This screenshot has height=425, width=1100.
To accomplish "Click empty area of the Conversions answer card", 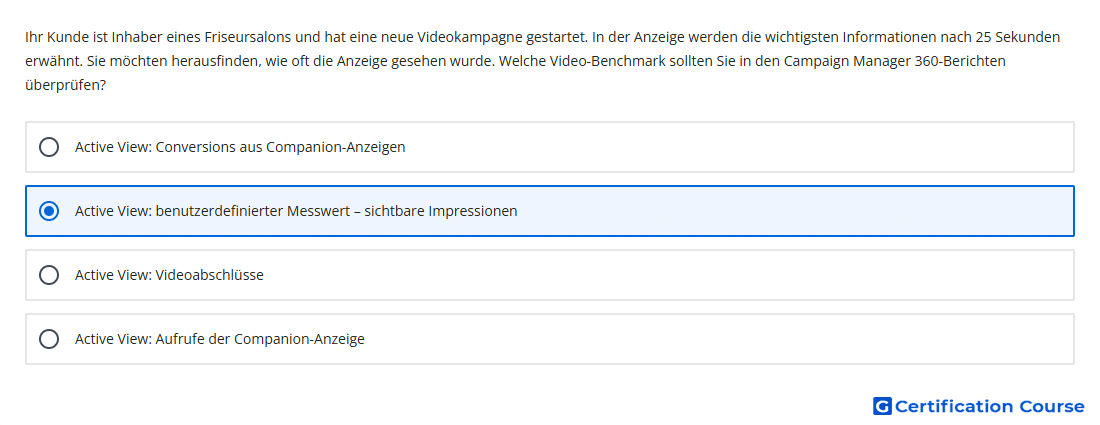I will point(737,147).
